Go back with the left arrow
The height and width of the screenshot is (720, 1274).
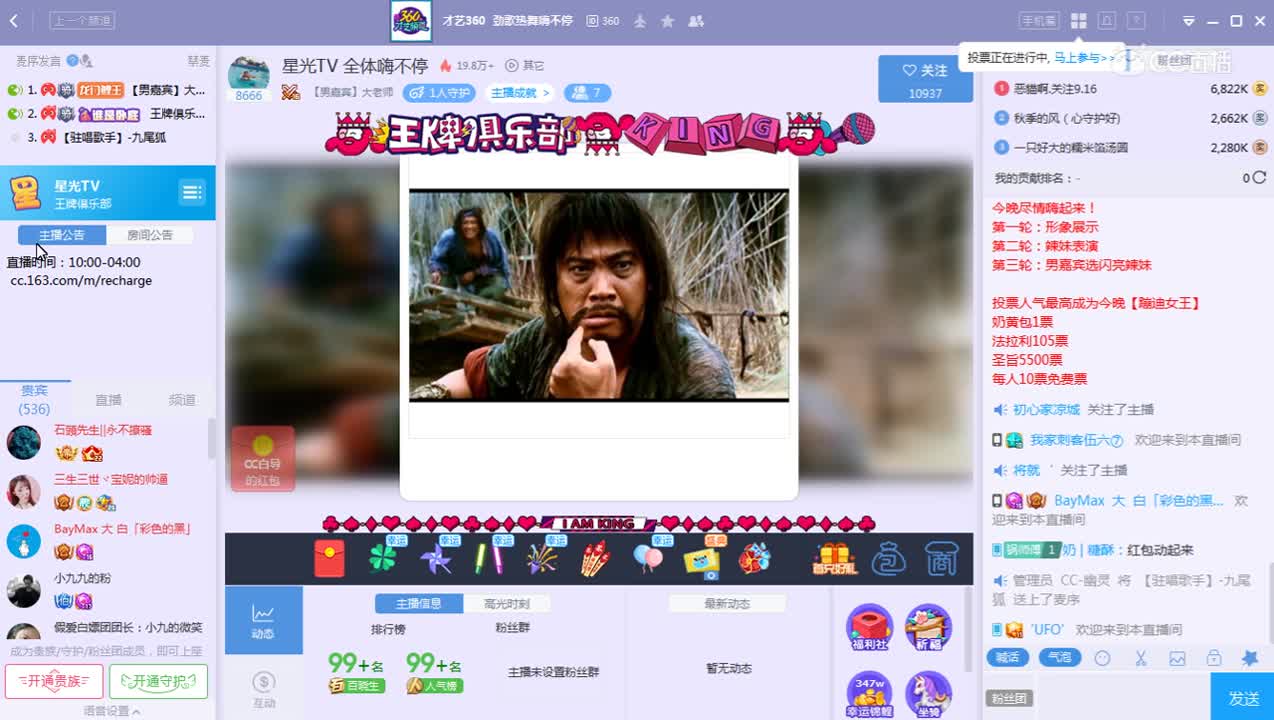[x=13, y=21]
